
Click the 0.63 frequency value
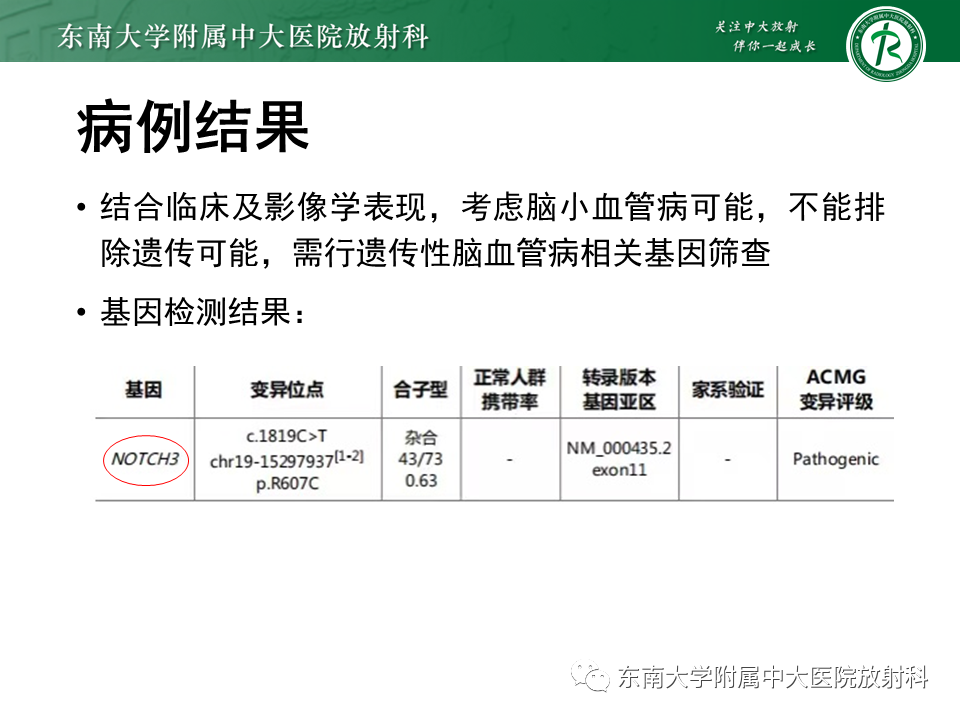[x=421, y=478]
